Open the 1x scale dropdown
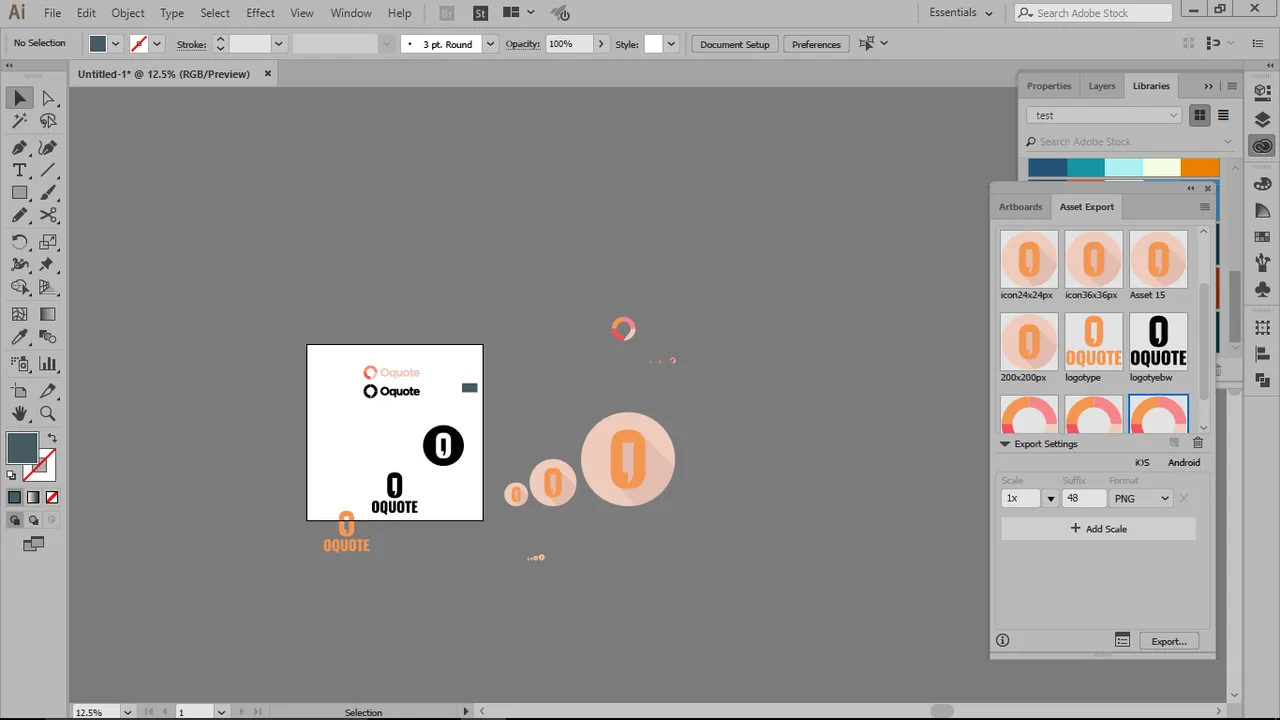 1051,498
